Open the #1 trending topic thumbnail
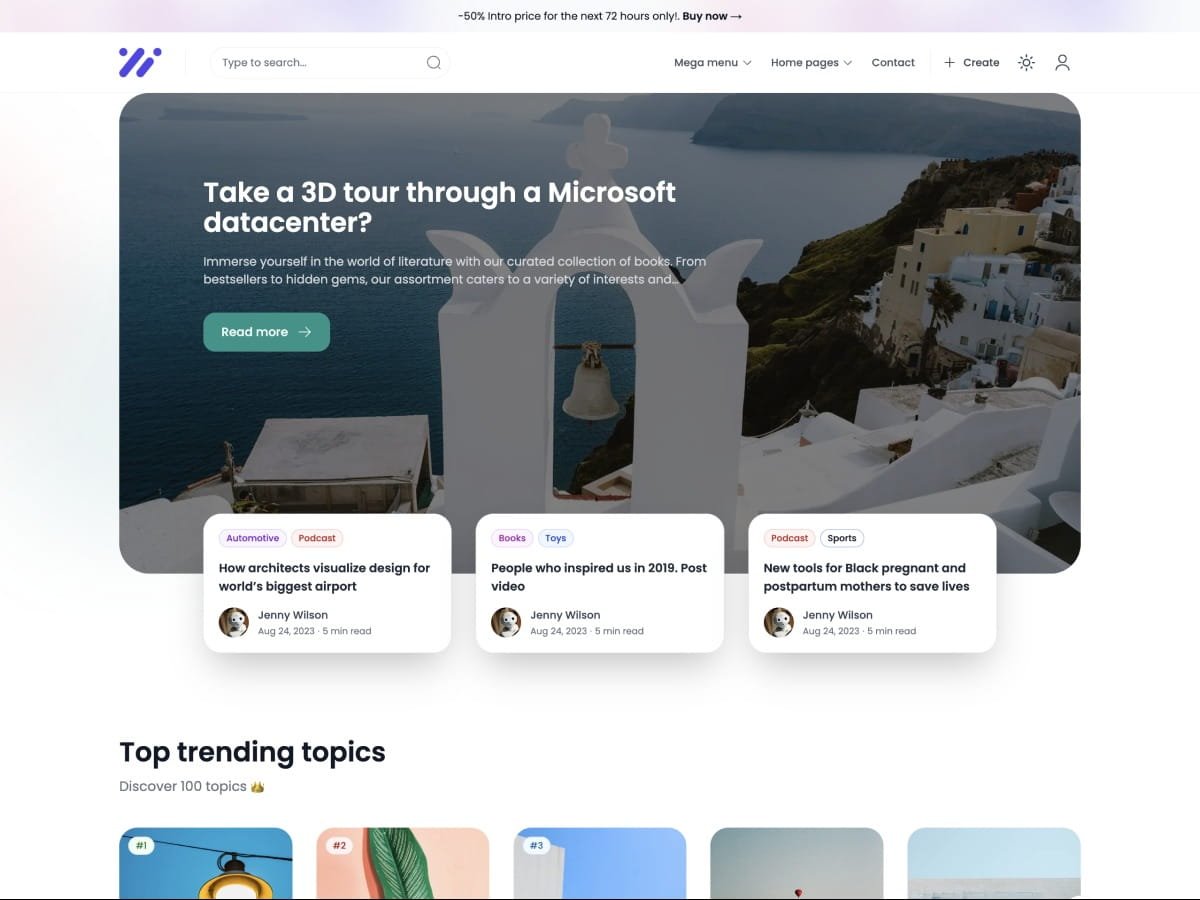This screenshot has width=1200, height=900. [206, 864]
